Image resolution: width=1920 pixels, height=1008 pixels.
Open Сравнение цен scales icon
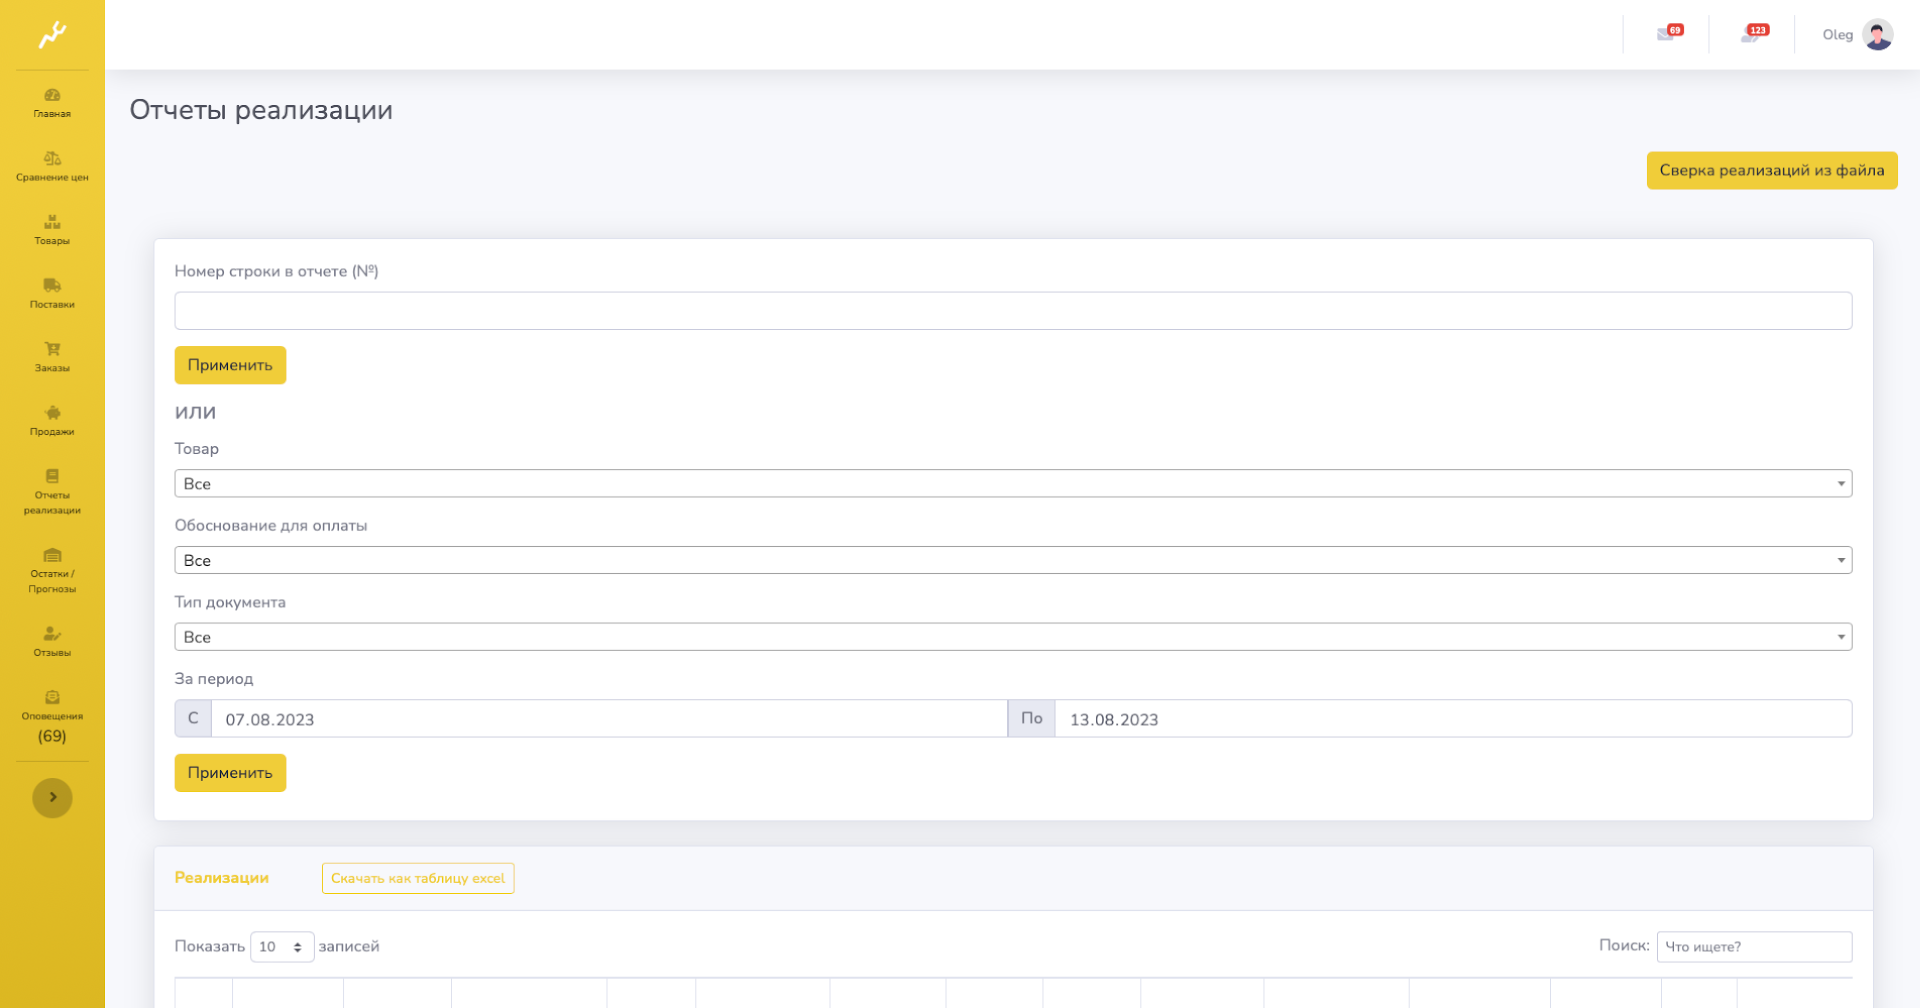point(52,158)
